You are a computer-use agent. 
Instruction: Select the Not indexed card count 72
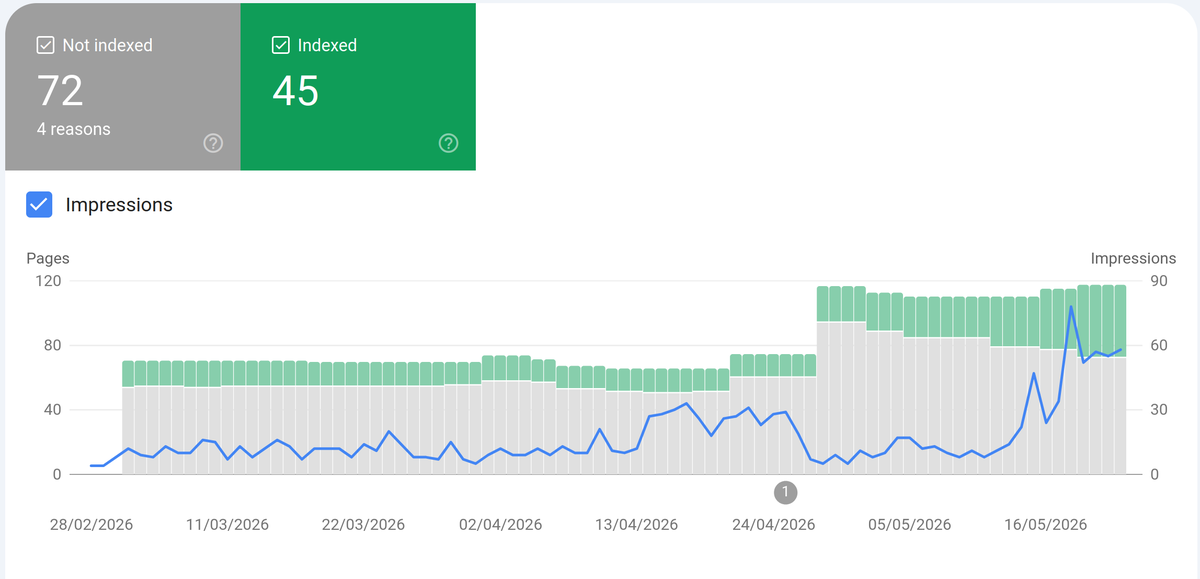[x=60, y=91]
